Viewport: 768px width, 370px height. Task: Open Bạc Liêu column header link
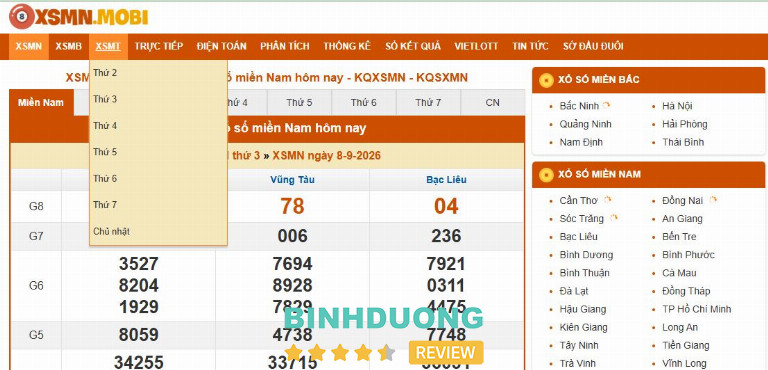[x=446, y=180]
